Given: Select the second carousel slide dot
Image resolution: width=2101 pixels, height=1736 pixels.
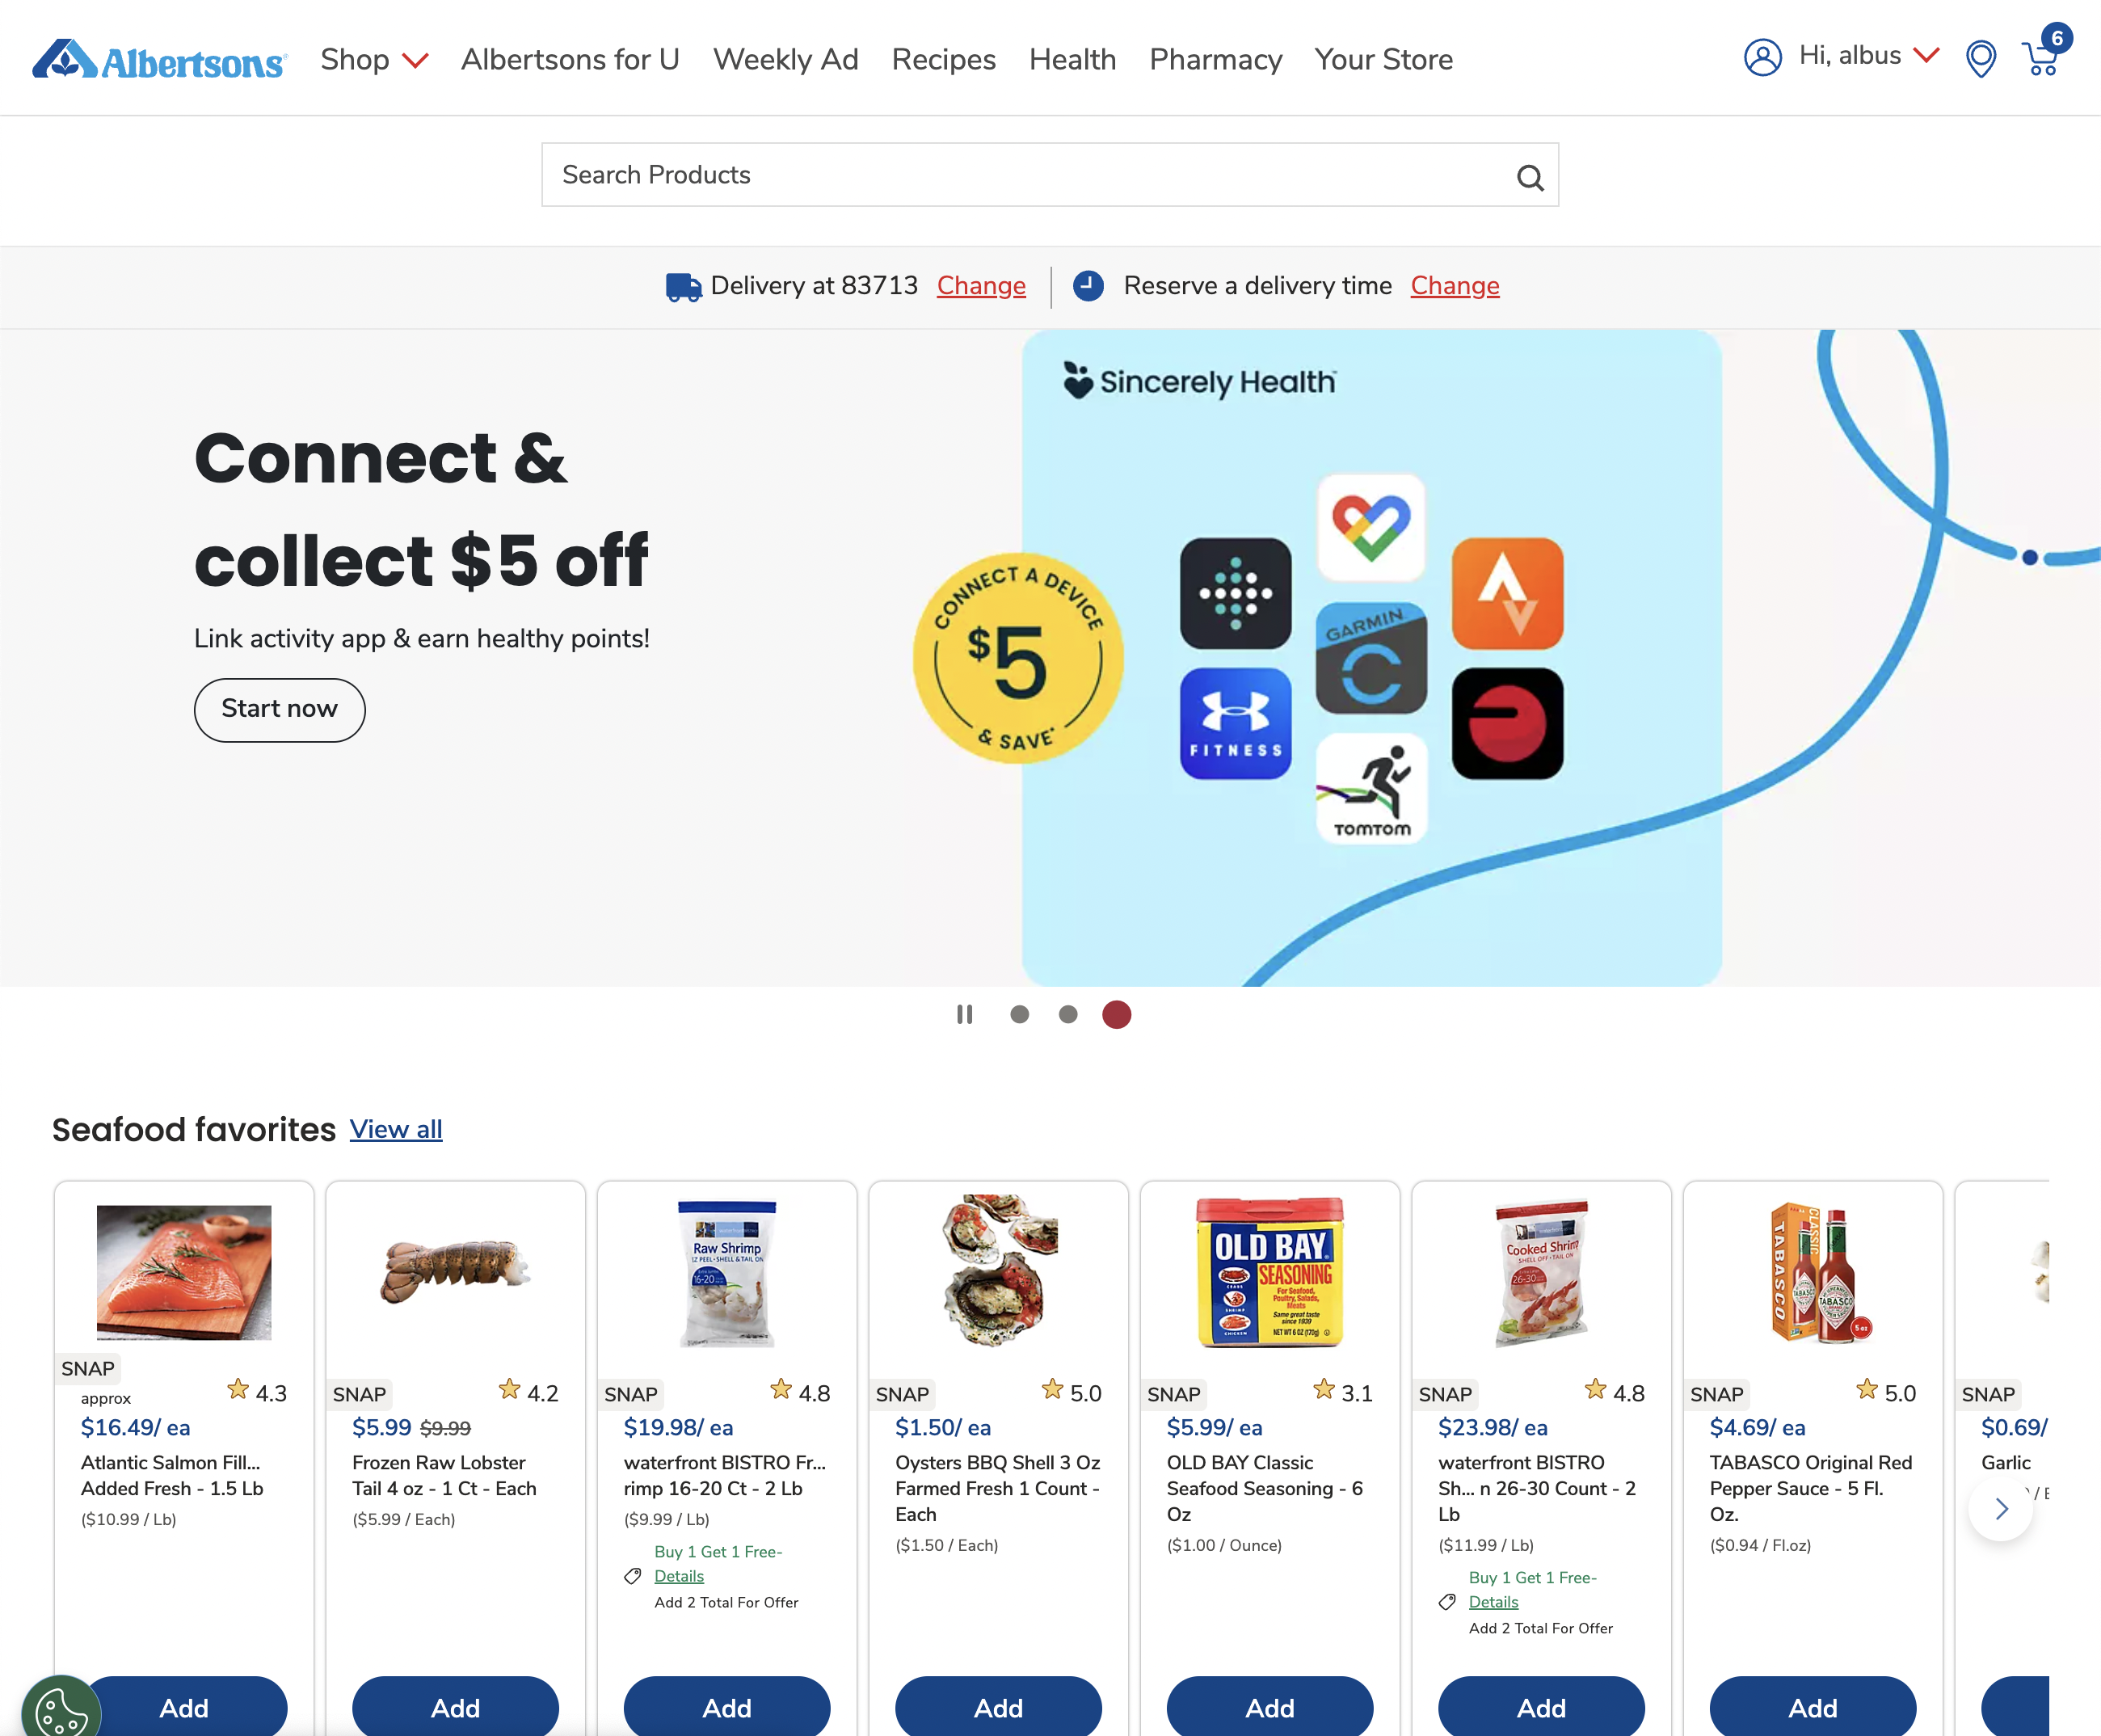Looking at the screenshot, I should (1068, 1014).
